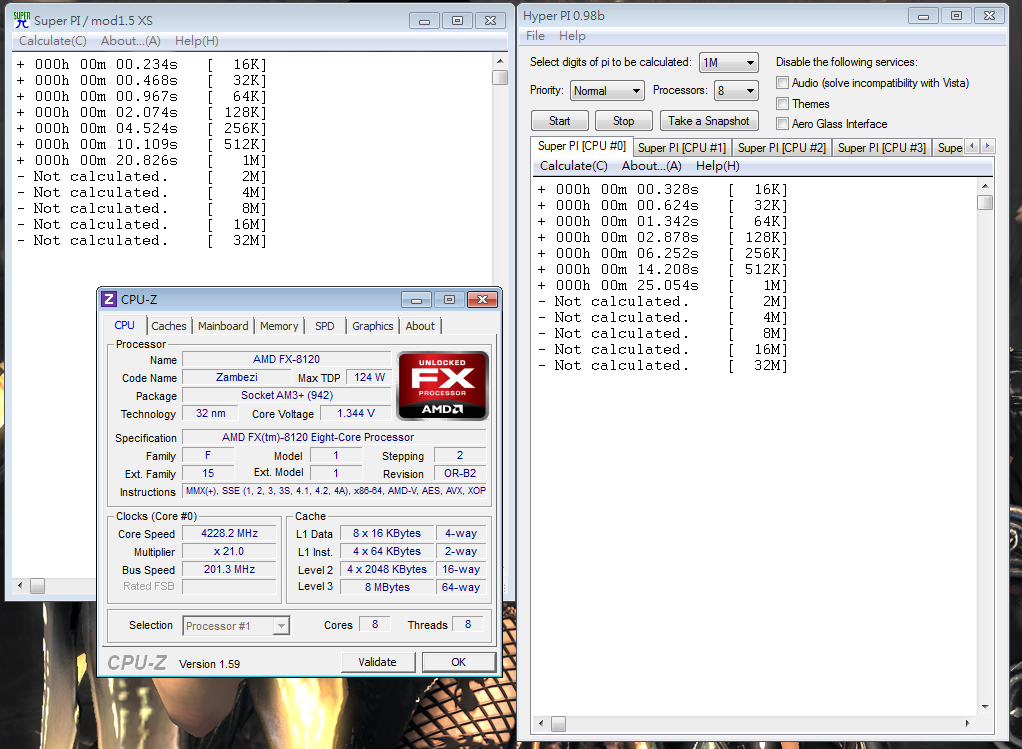The height and width of the screenshot is (749, 1022).
Task: Open the Processors count dropdown showing 8
Action: tap(736, 91)
